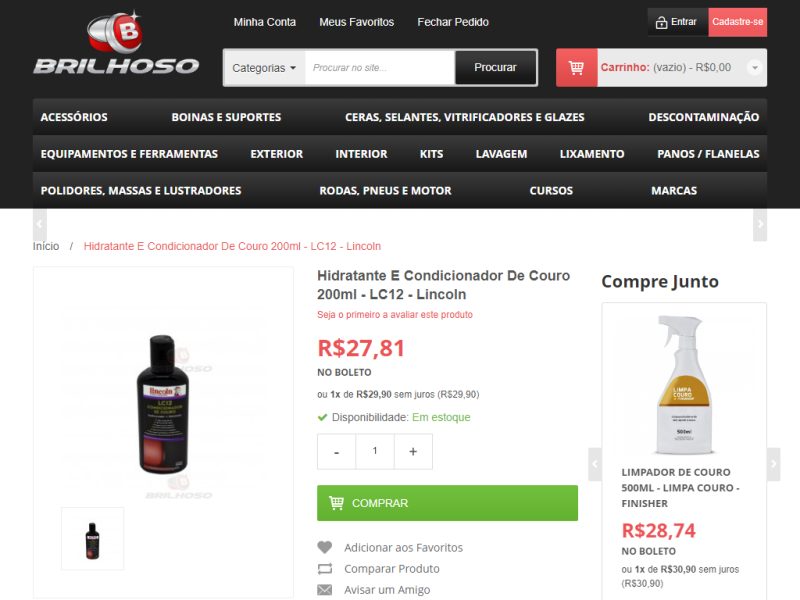Open the MARCAS menu item
The image size is (800, 600).
coord(674,191)
